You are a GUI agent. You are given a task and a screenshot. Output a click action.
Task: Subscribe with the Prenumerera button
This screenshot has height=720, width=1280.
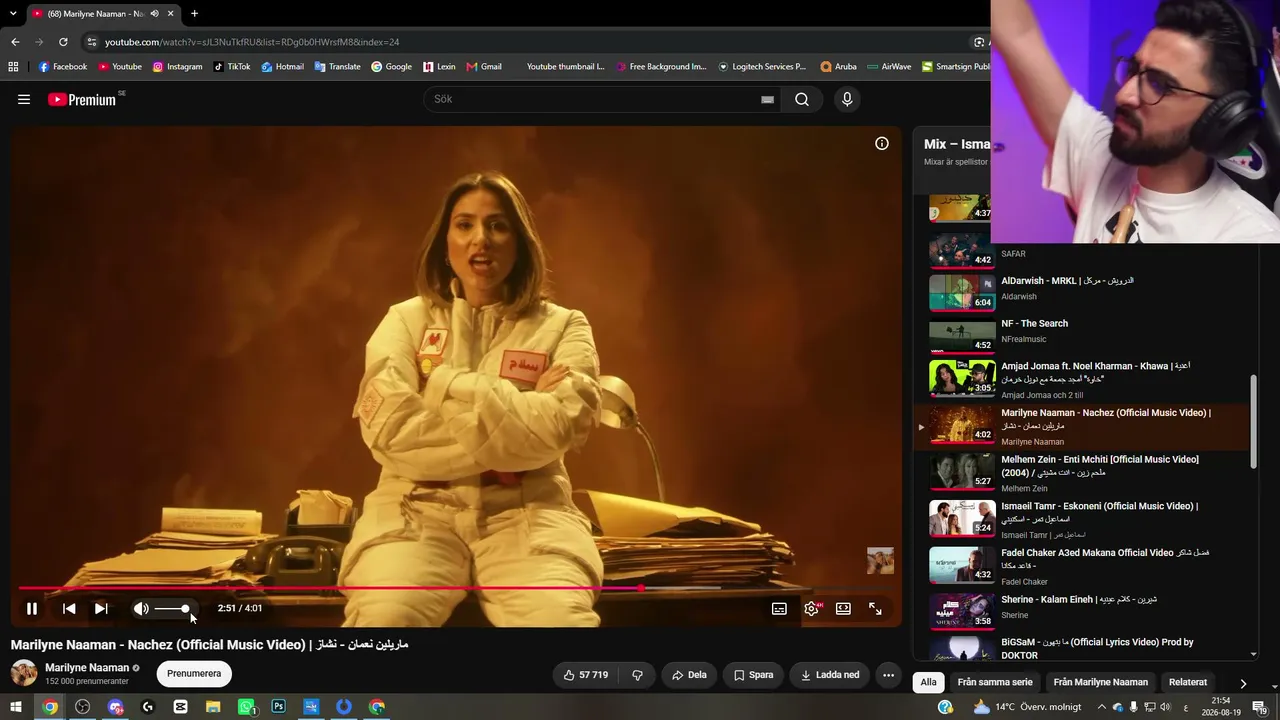[x=194, y=674]
